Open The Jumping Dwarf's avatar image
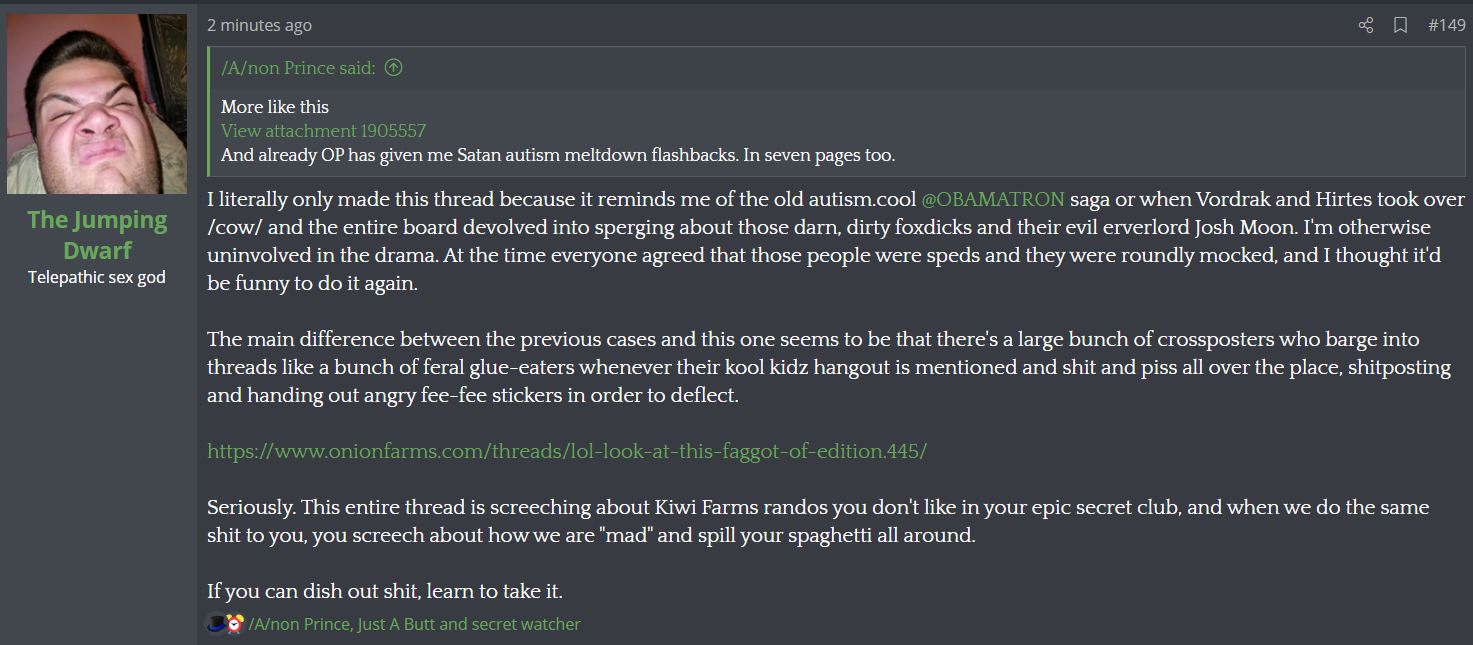The height and width of the screenshot is (645, 1473). coord(97,104)
